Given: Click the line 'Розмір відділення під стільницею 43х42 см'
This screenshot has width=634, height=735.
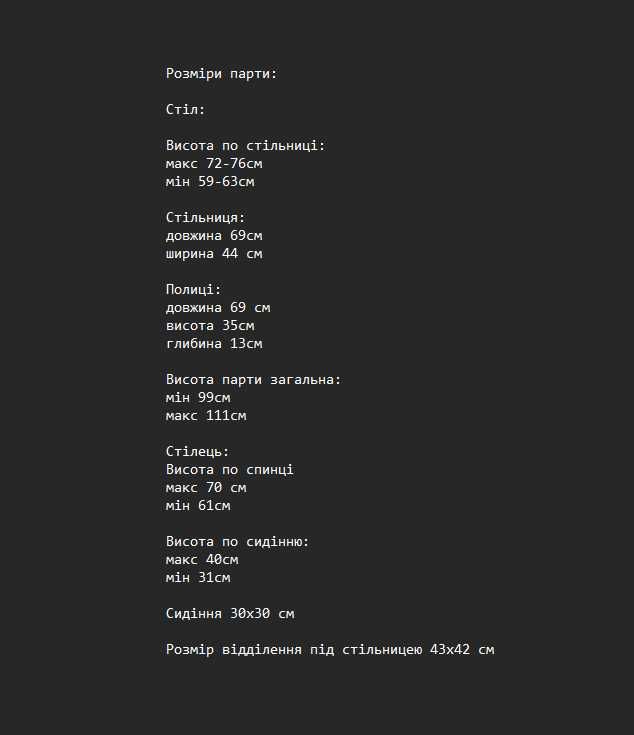Looking at the screenshot, I should point(330,650).
